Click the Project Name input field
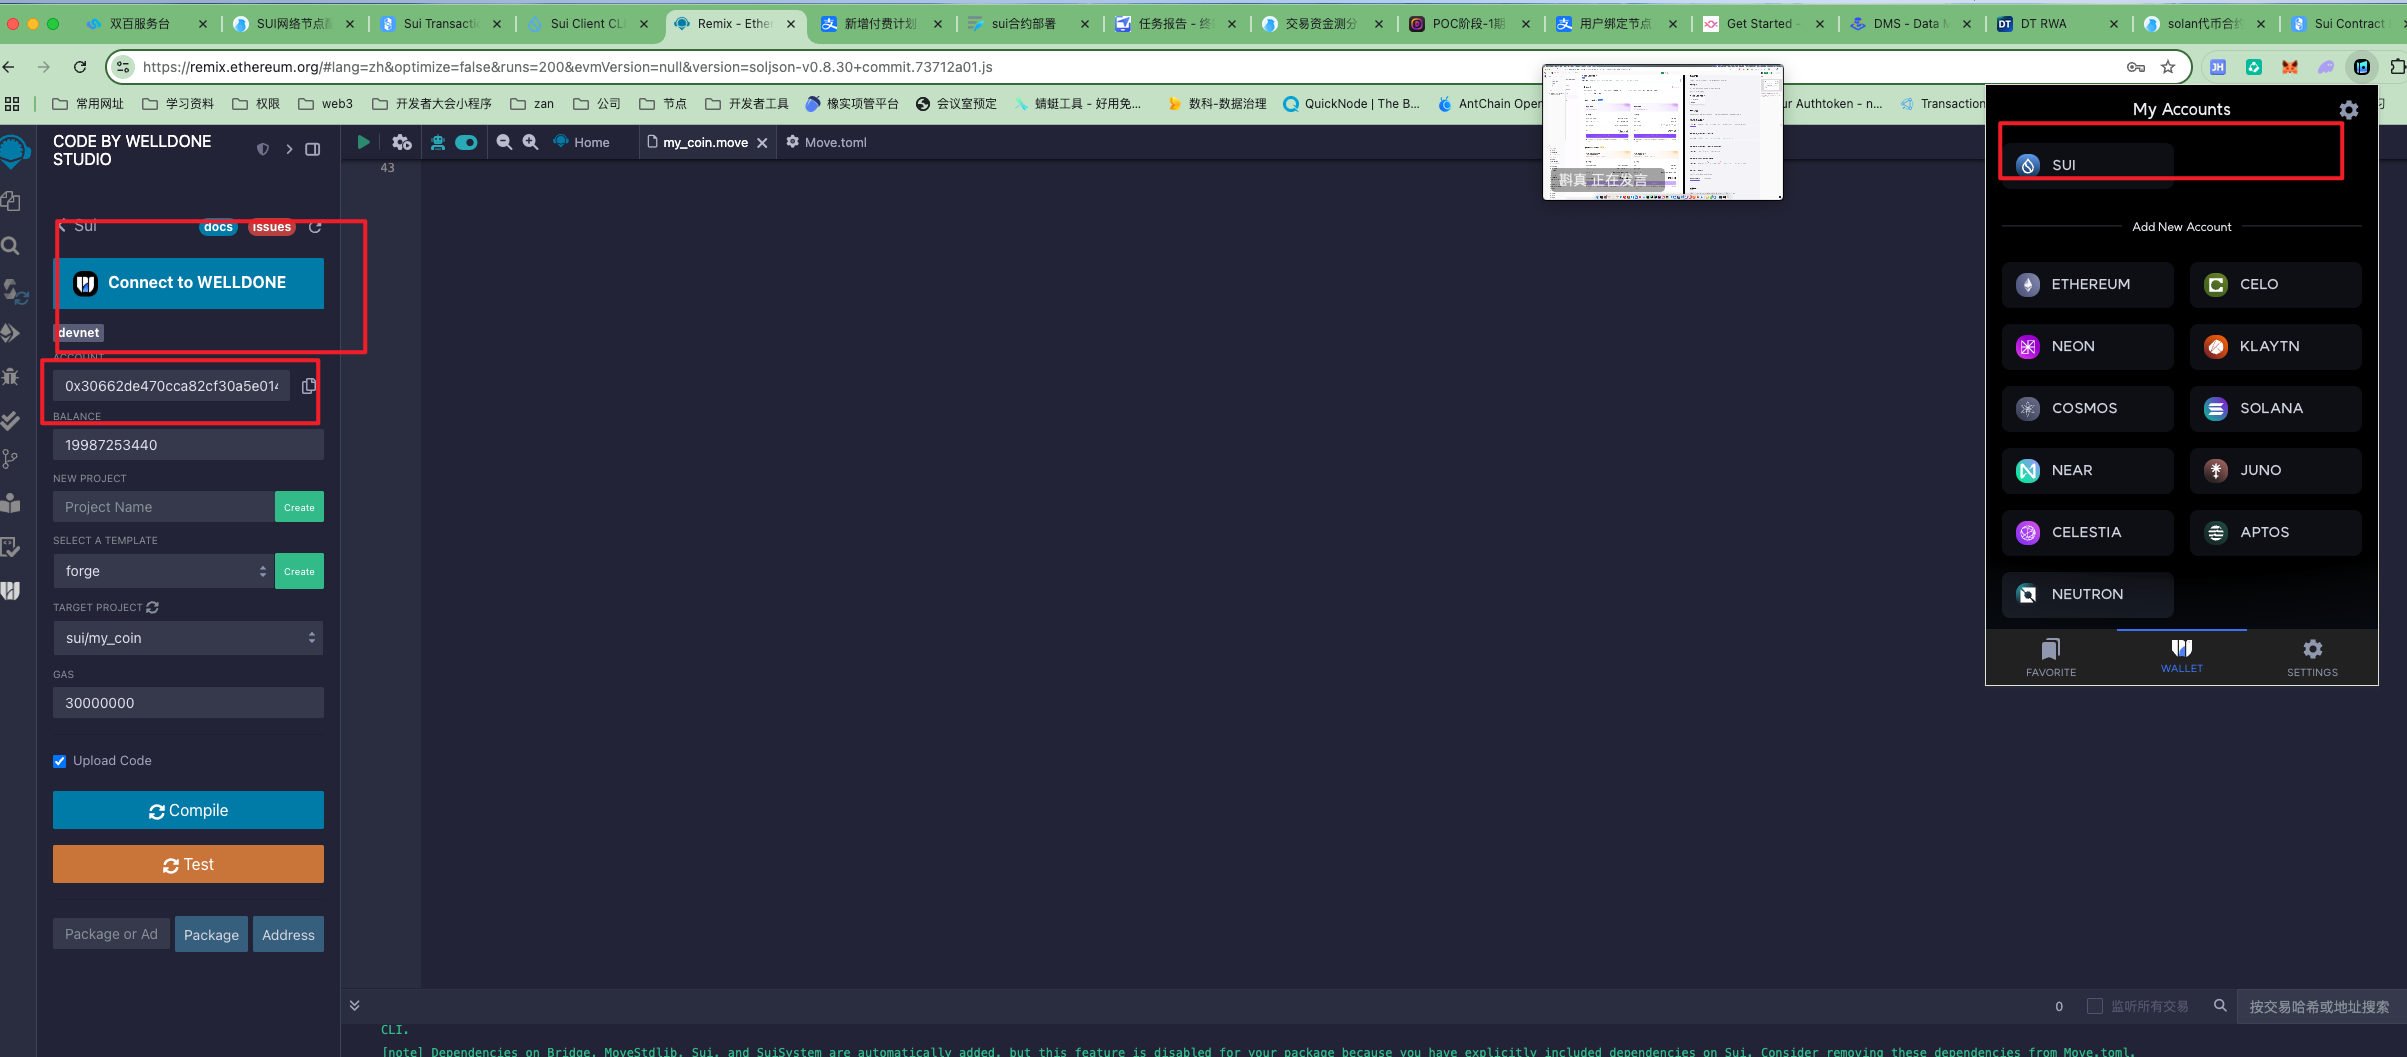The width and height of the screenshot is (2407, 1057). tap(164, 507)
